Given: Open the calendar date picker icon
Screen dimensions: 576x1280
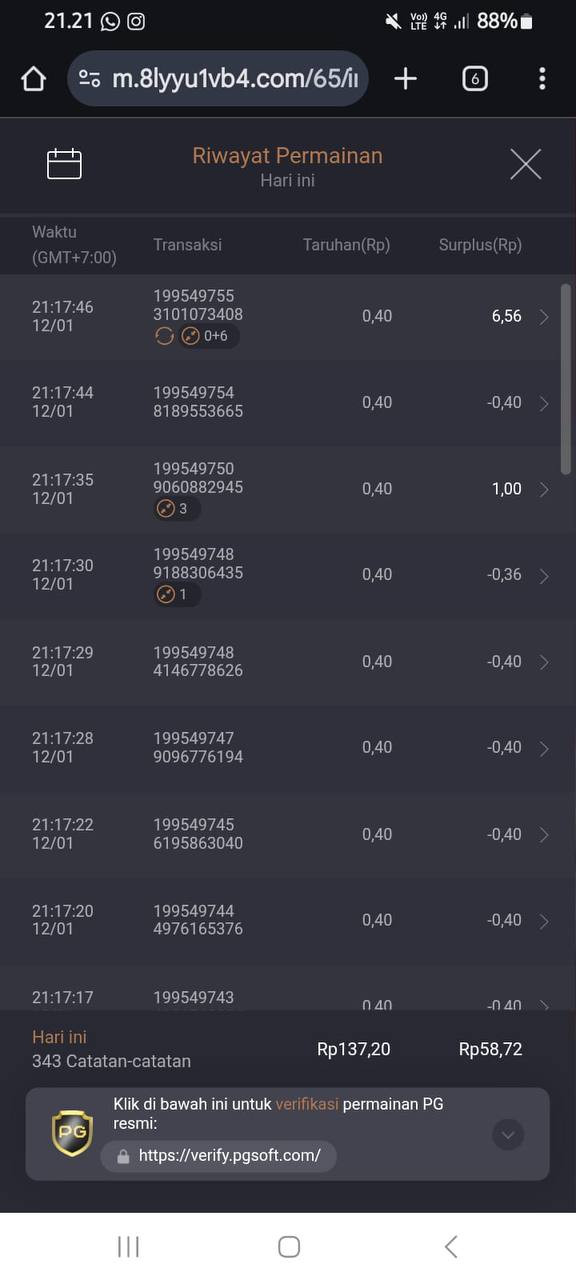Looking at the screenshot, I should 64,164.
